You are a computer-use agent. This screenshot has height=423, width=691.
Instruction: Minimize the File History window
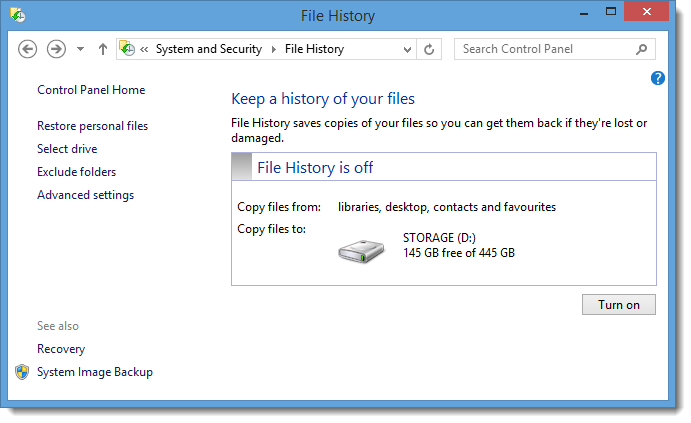coord(584,12)
